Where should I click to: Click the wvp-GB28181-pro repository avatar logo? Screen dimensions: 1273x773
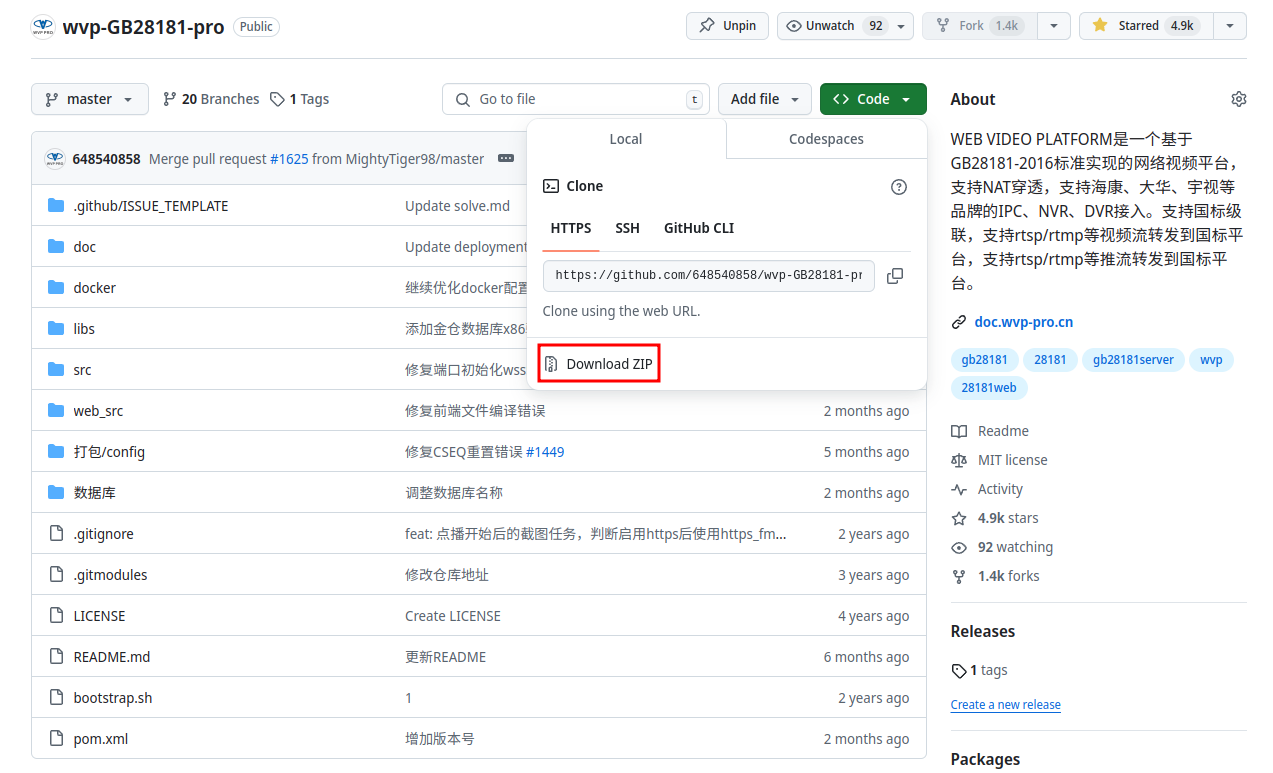(x=43, y=27)
